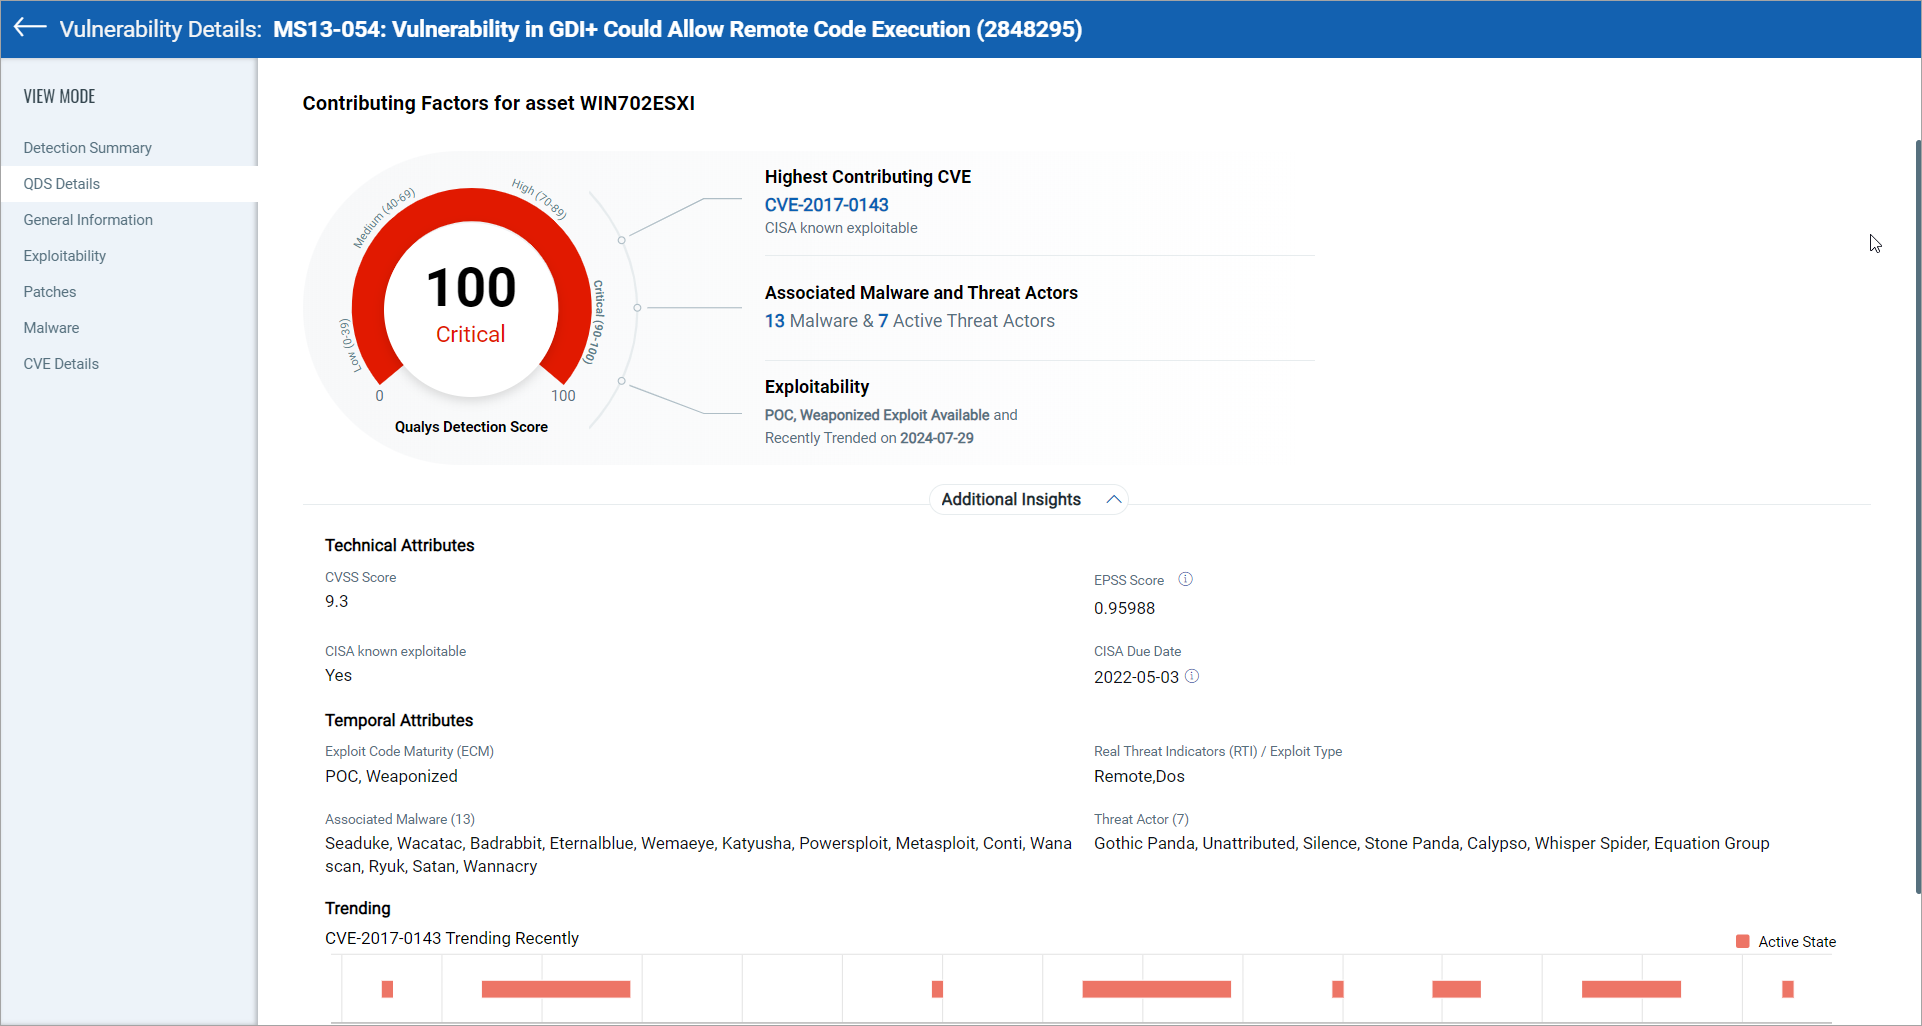Click the CISA Due Date 2022-05-03

(1136, 677)
